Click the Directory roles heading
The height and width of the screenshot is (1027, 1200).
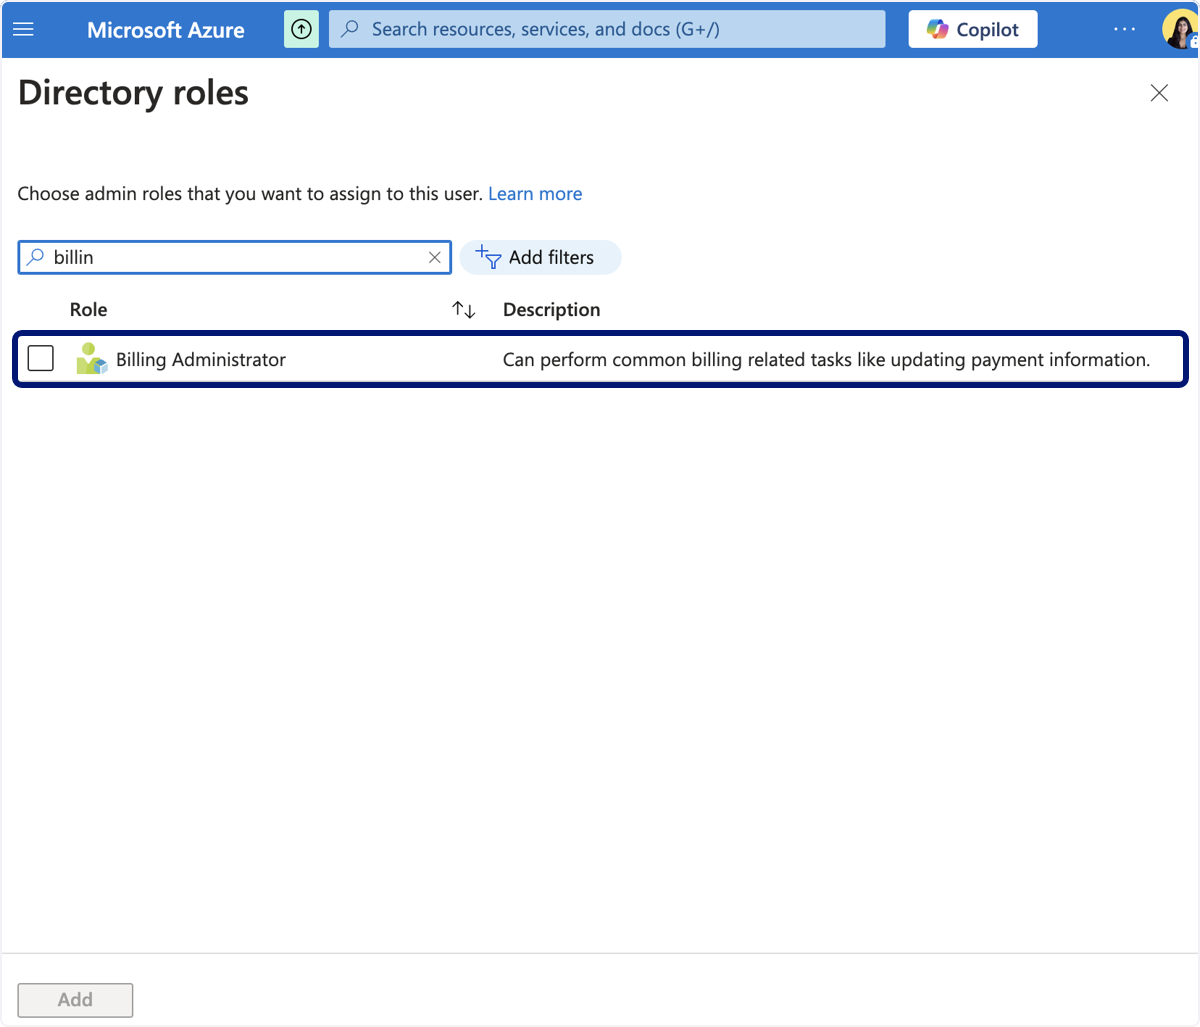[x=133, y=93]
